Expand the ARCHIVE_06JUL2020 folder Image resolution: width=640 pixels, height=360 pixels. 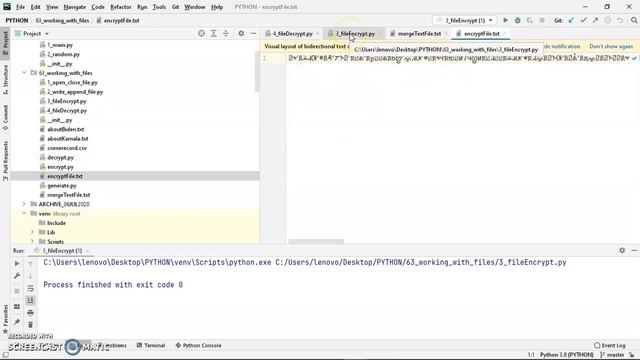[x=24, y=204]
